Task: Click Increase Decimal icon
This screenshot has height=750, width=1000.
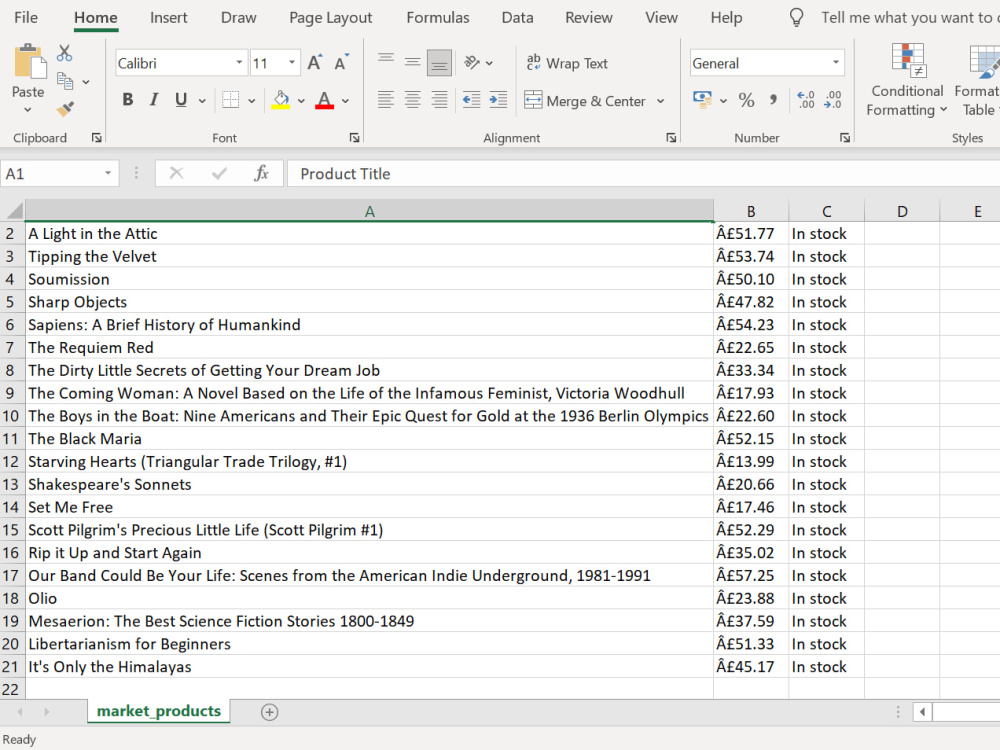Action: click(805, 100)
